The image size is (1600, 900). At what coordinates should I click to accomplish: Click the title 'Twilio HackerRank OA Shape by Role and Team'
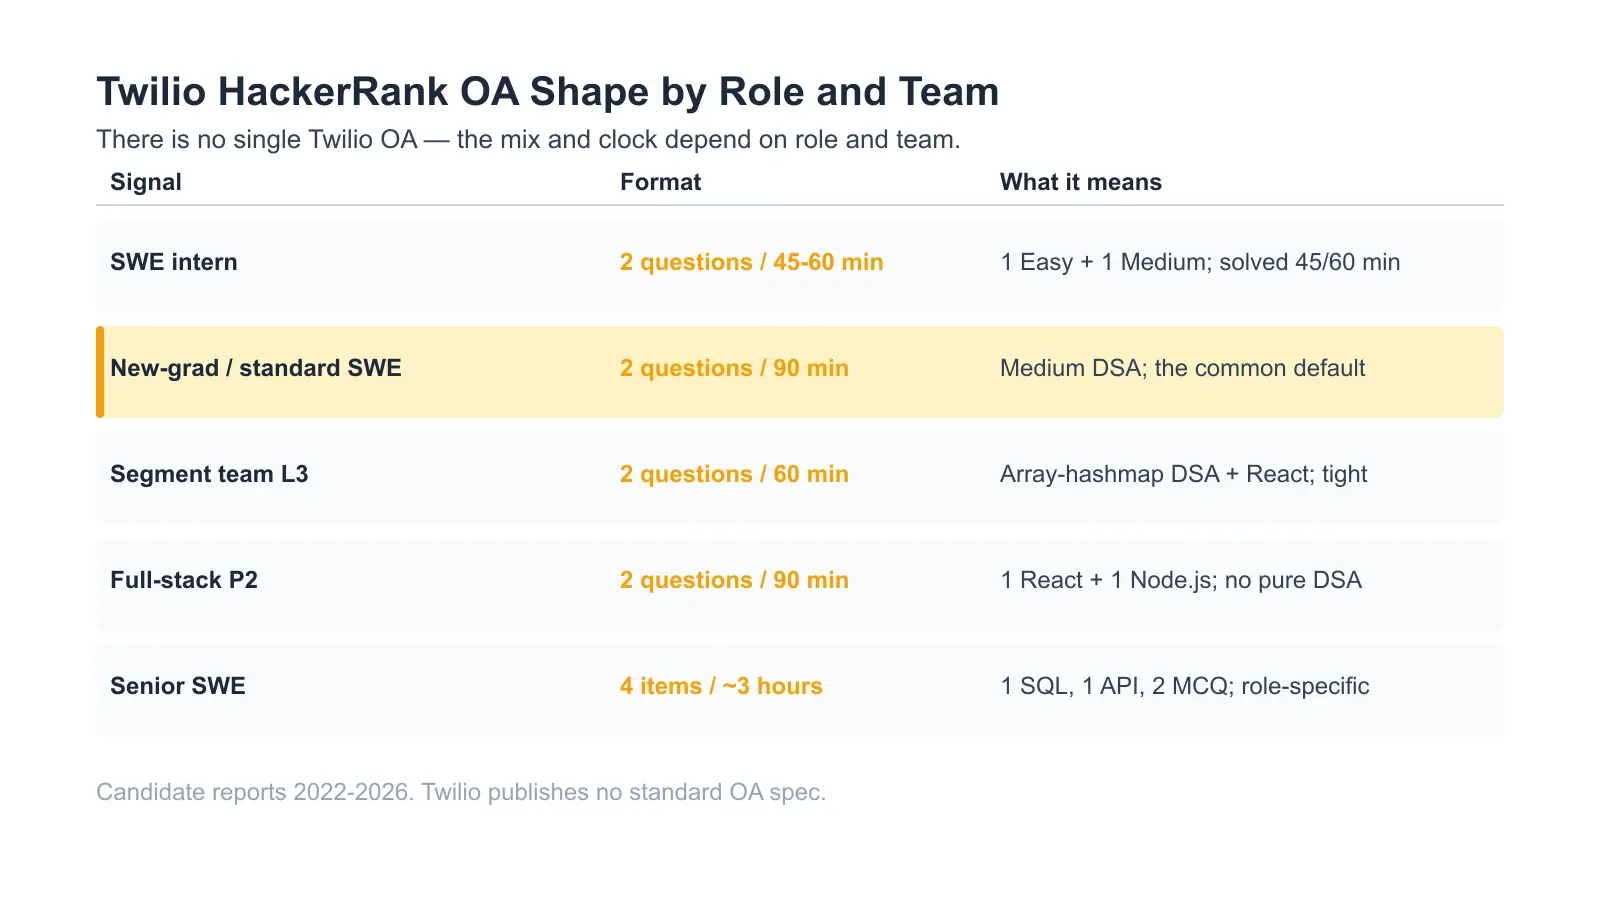point(547,92)
